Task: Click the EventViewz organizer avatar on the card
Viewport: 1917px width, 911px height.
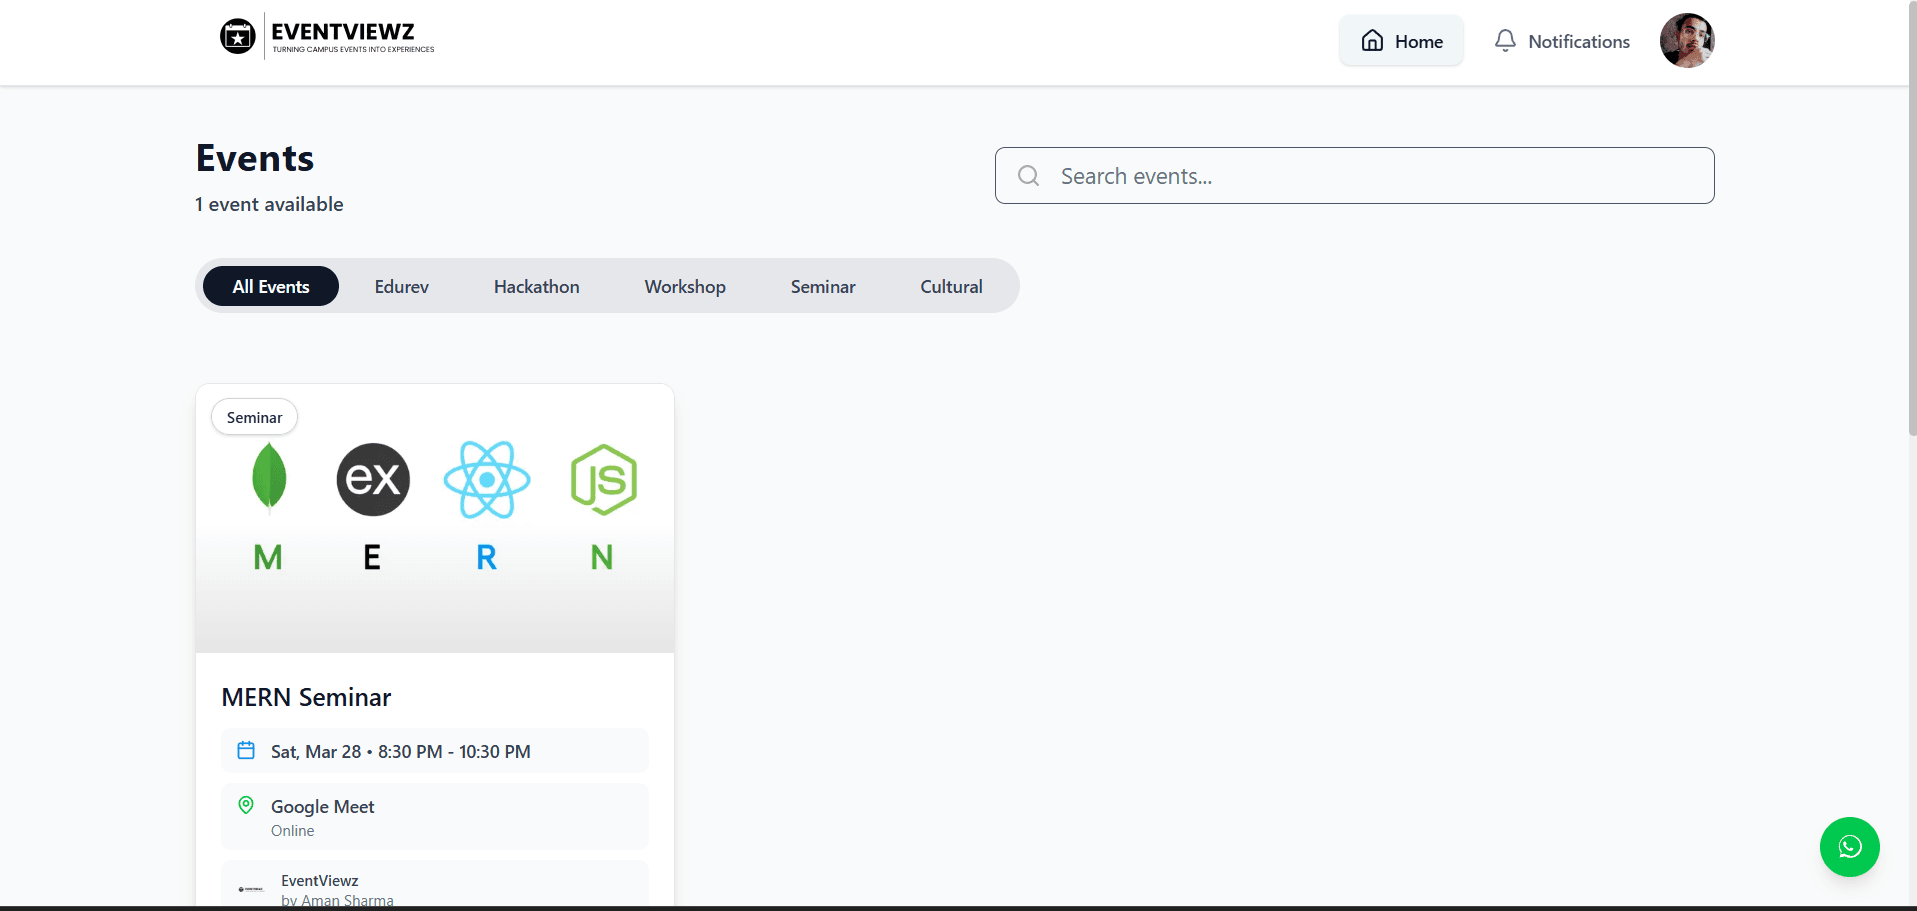Action: (249, 888)
